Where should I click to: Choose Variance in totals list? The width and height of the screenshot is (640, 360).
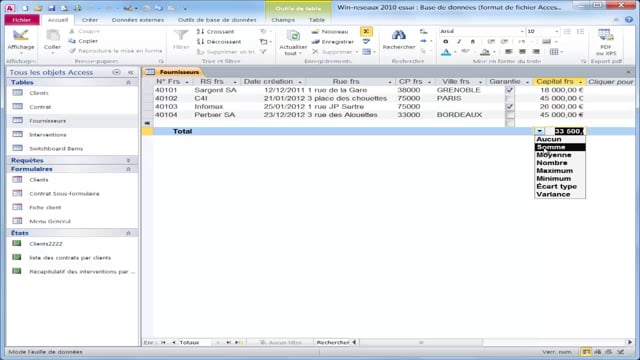(560, 194)
